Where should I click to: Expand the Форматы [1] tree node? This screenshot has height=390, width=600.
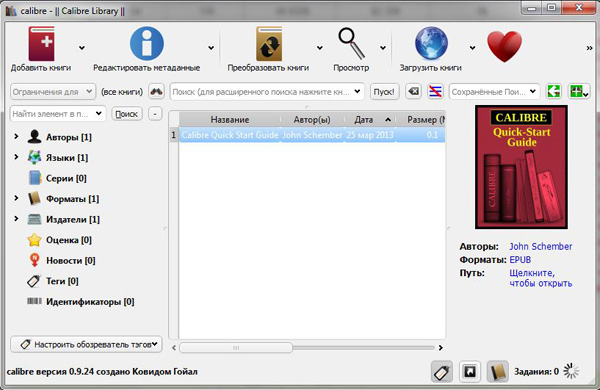point(16,198)
